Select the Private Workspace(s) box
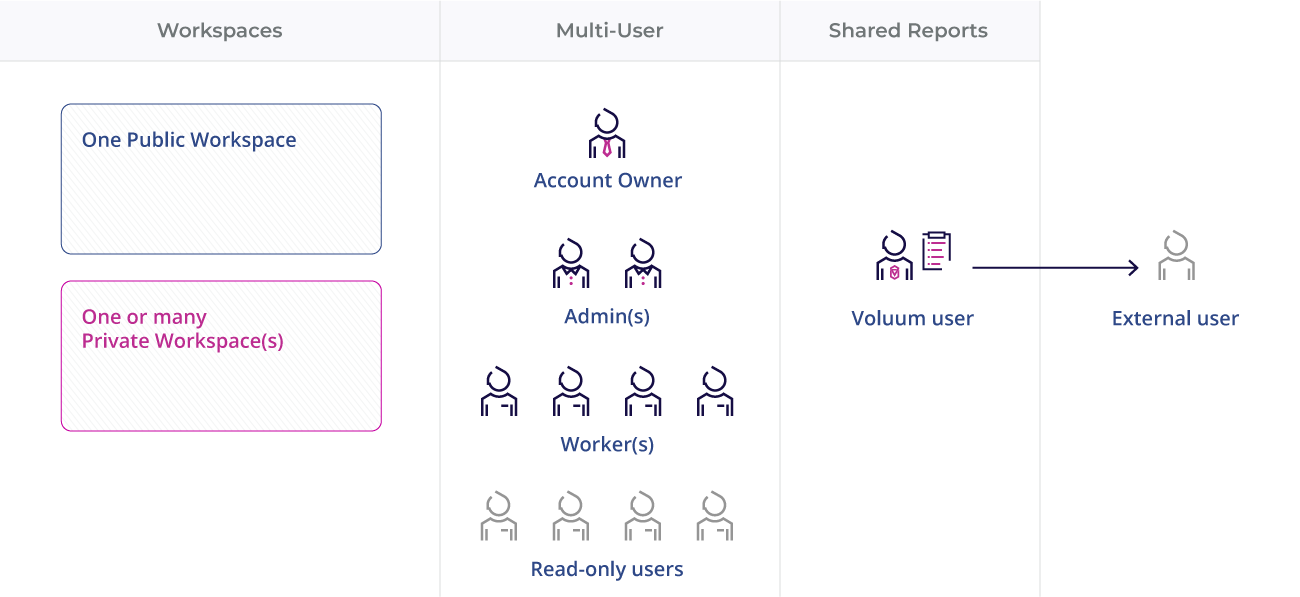This screenshot has width=1300, height=597. tap(221, 355)
